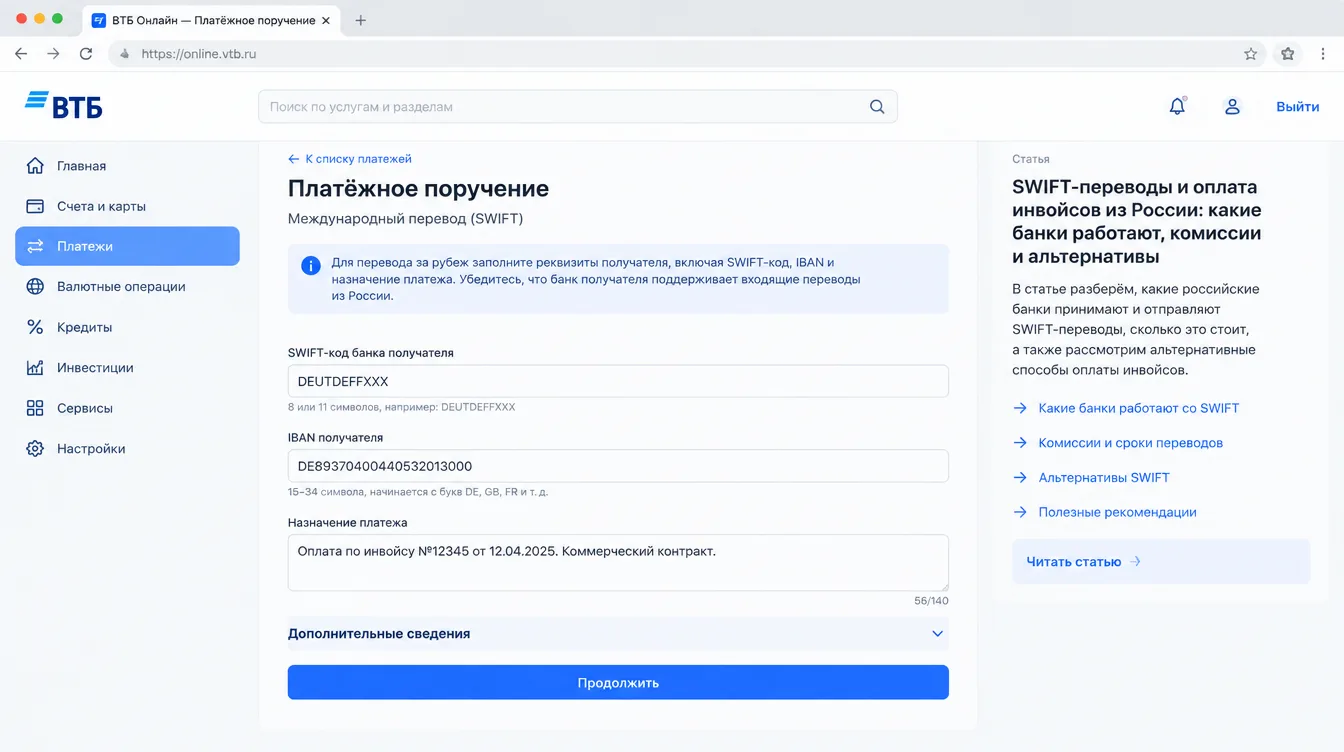This screenshot has width=1344, height=752.
Task: Open Сервисы section
Action: click(127, 408)
